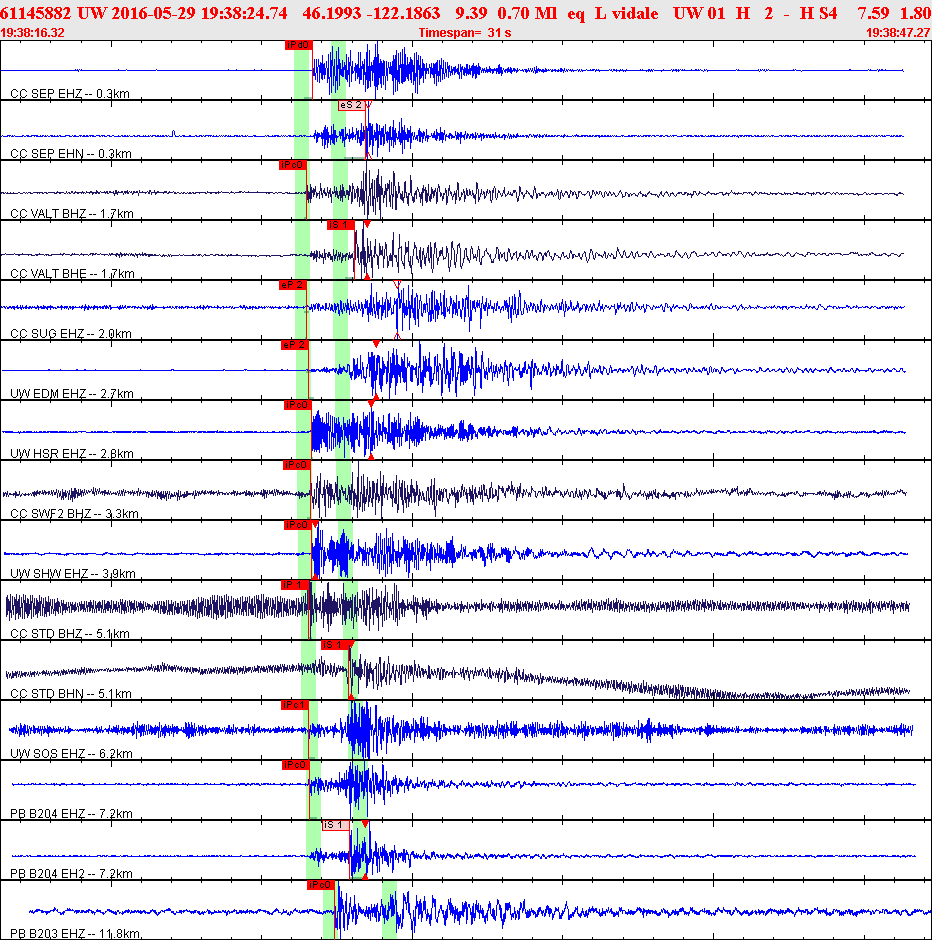Click the iPc0 pick flag on VALT BHZ
Image resolution: width=932 pixels, height=940 pixels.
click(292, 165)
